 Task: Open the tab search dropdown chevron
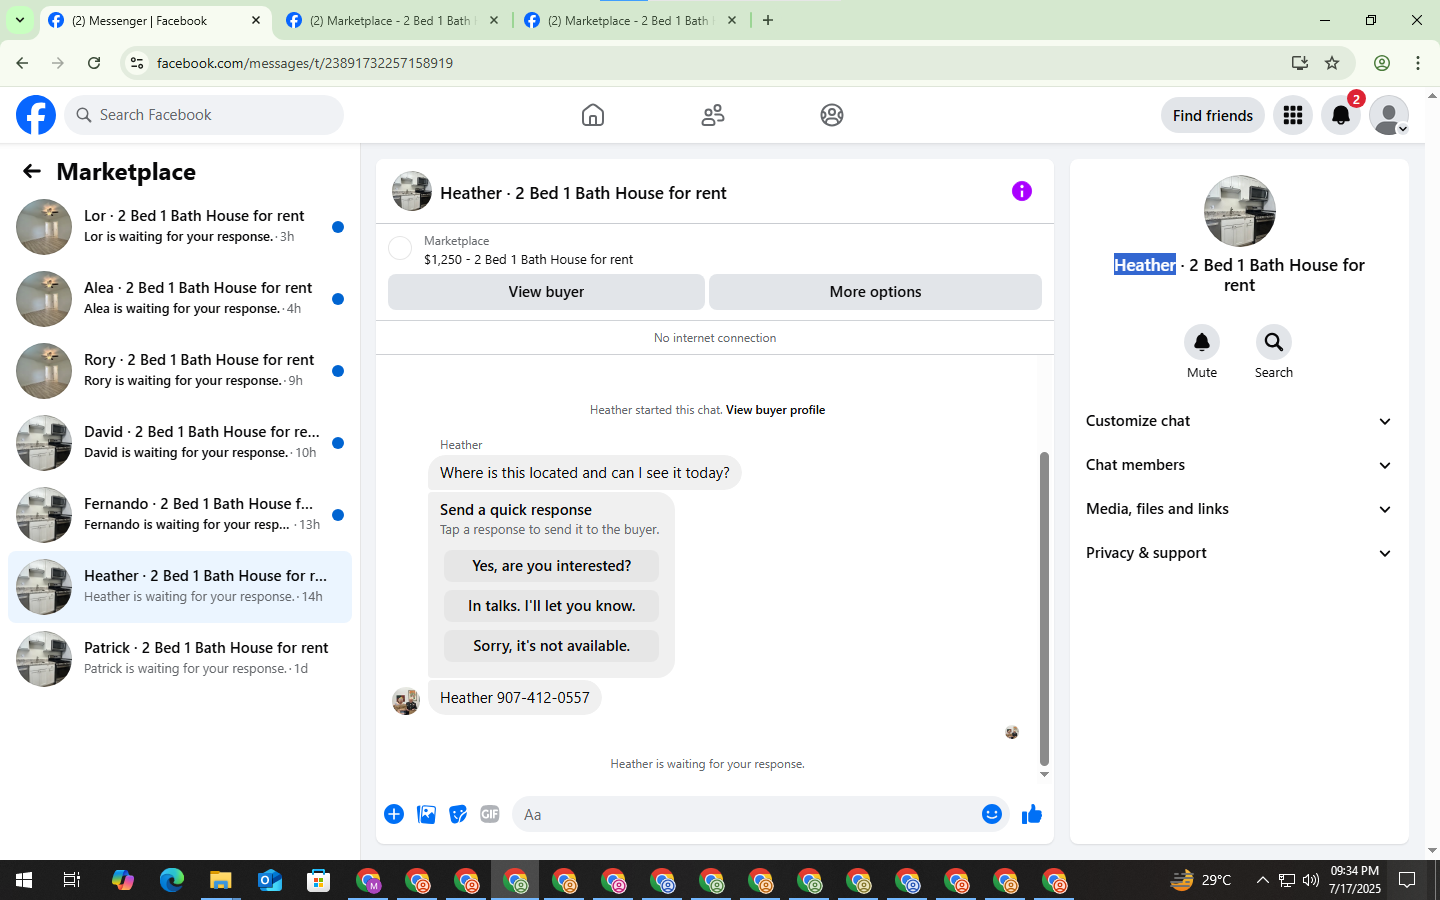[x=20, y=20]
